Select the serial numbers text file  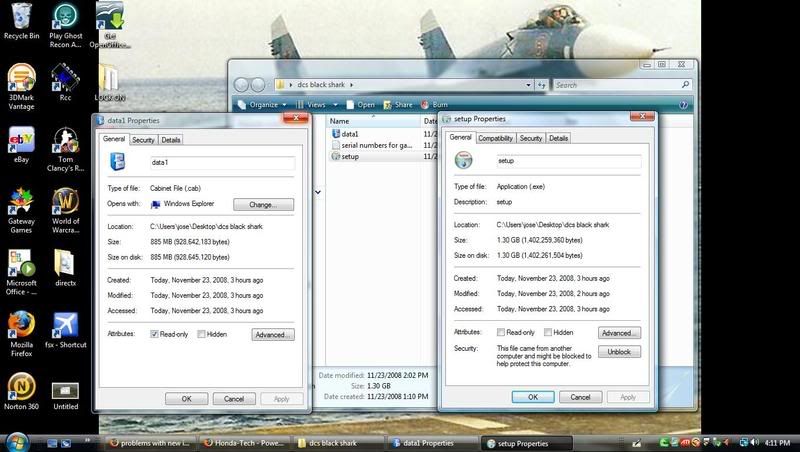pyautogui.click(x=377, y=145)
